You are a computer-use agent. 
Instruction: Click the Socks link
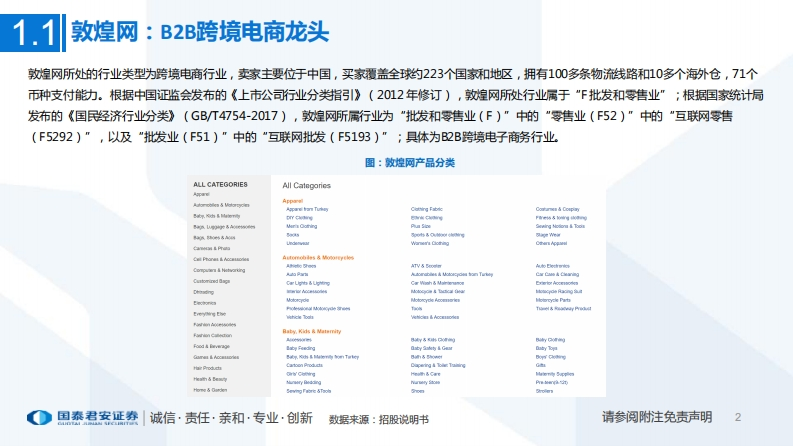pyautogui.click(x=293, y=235)
